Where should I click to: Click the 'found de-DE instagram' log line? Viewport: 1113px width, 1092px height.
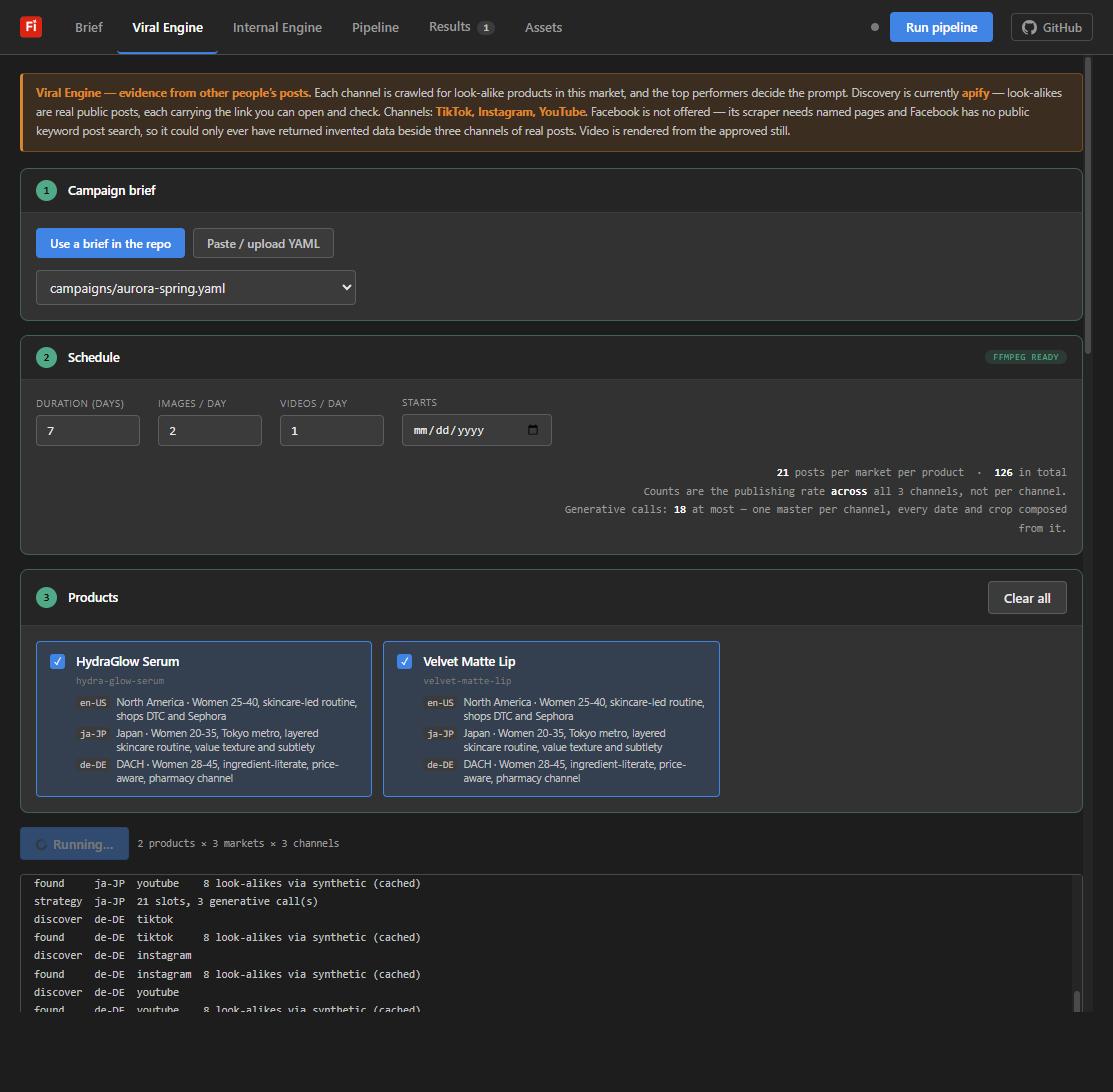pos(227,974)
